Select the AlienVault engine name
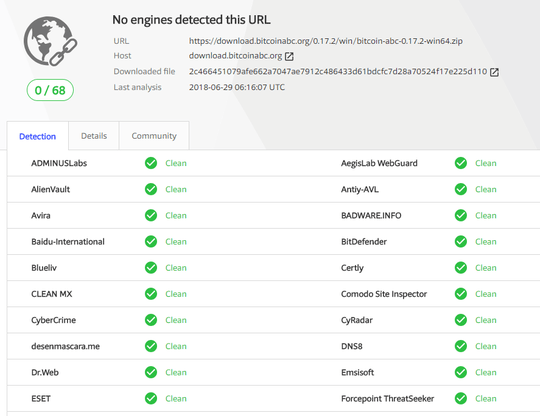The width and height of the screenshot is (540, 416). click(50, 189)
